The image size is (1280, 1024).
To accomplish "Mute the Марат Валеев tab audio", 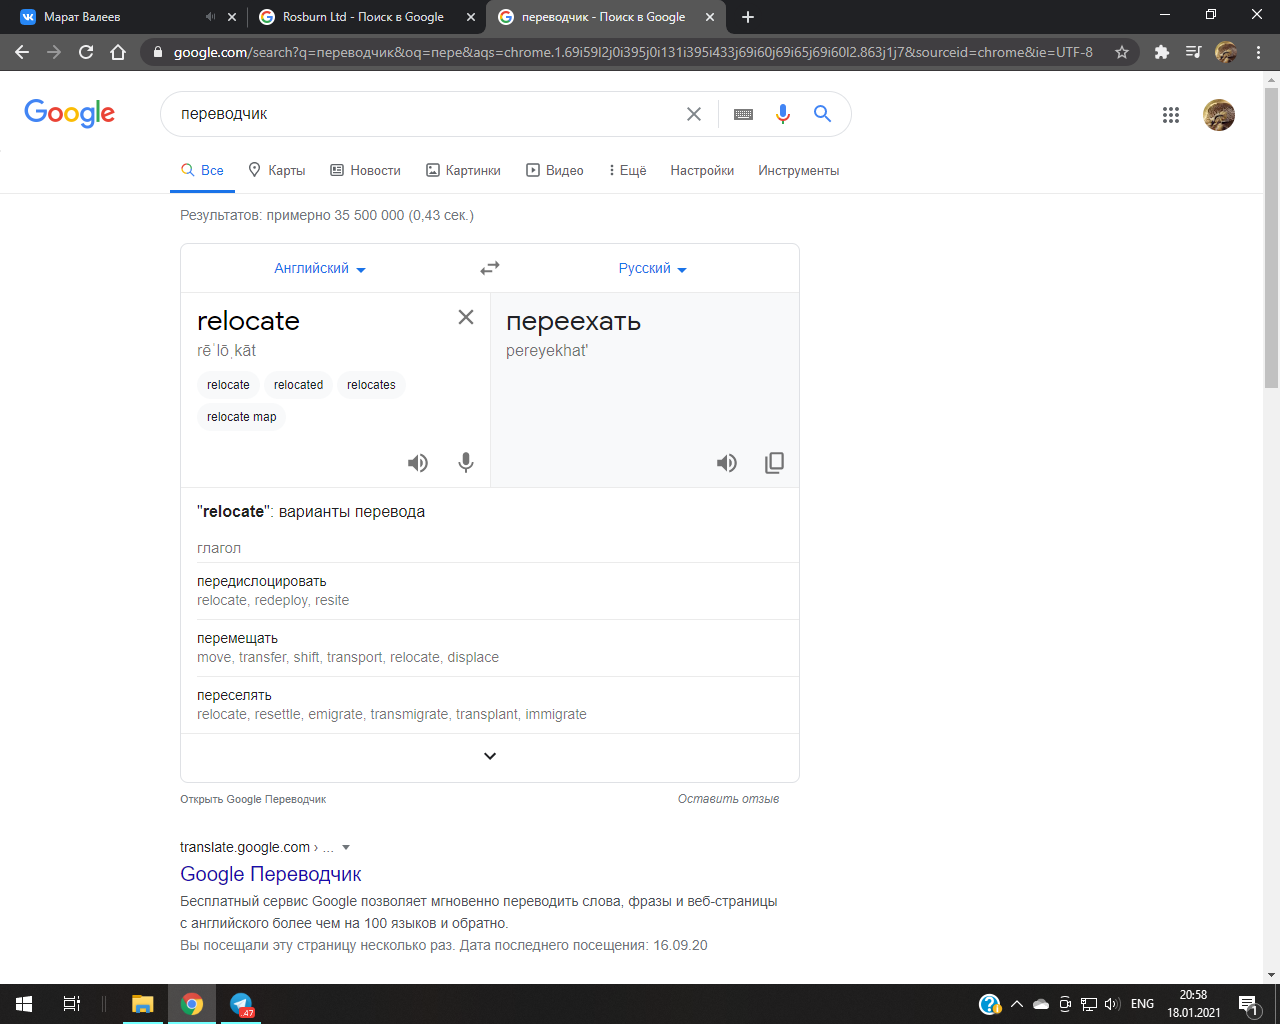I will click(x=210, y=17).
